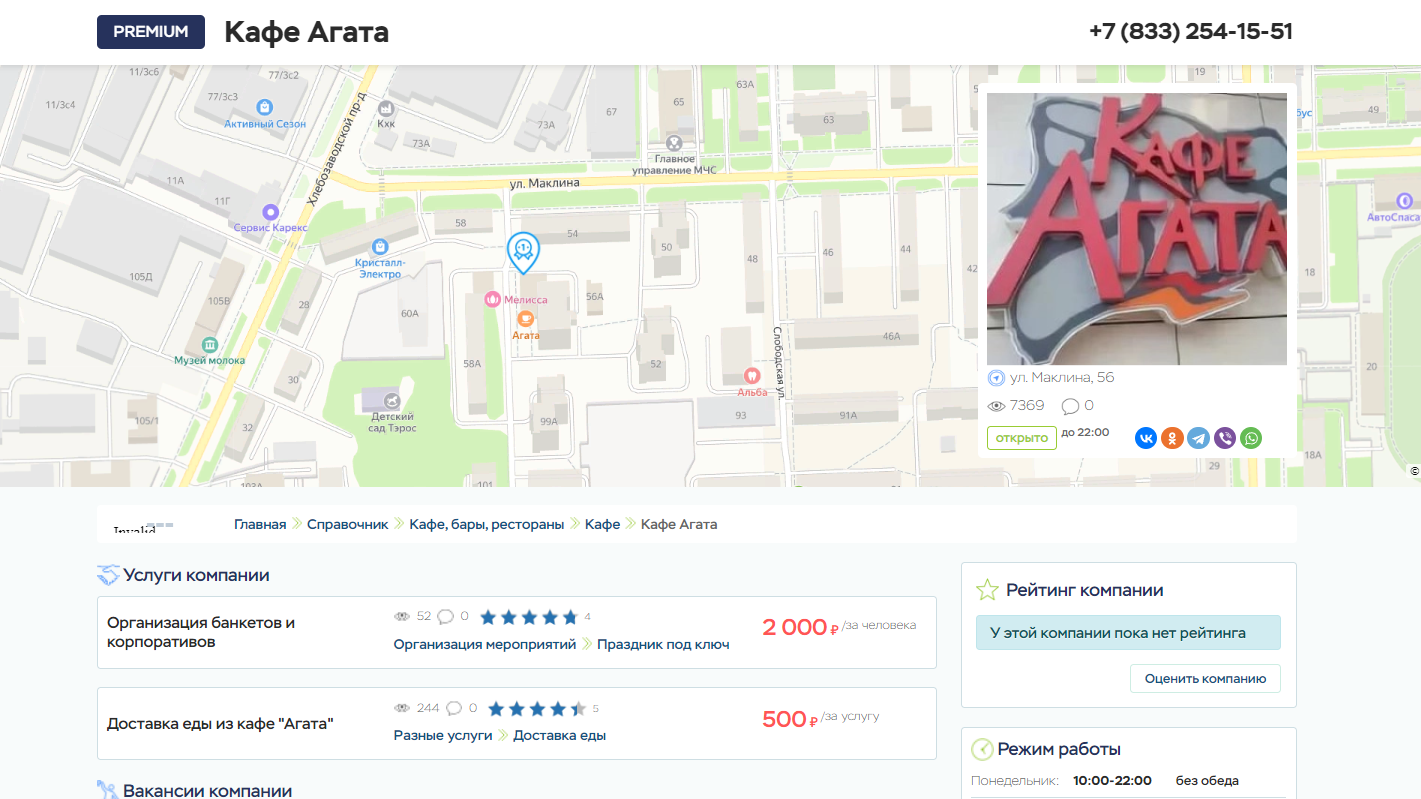This screenshot has width=1421, height=799.
Task: Click the открыто status button
Action: 1021,438
